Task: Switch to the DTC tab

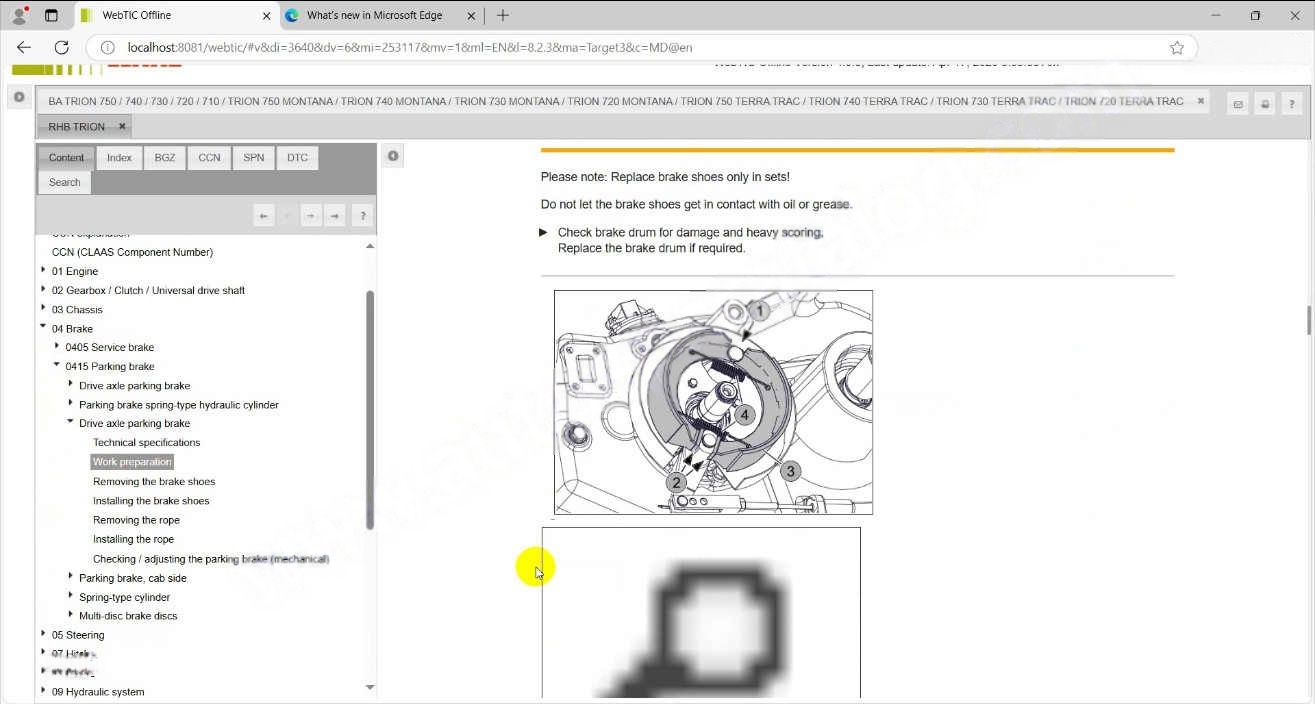Action: (x=297, y=158)
